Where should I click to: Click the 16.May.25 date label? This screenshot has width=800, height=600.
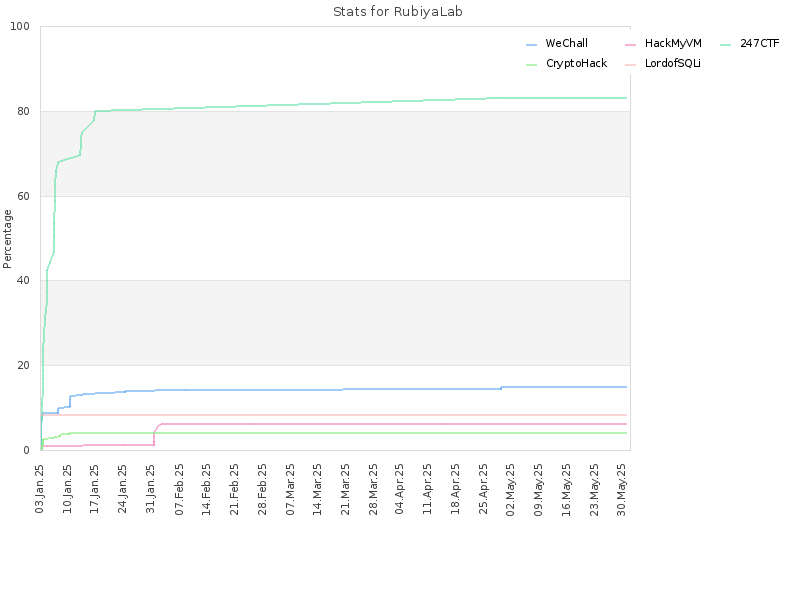coord(567,490)
